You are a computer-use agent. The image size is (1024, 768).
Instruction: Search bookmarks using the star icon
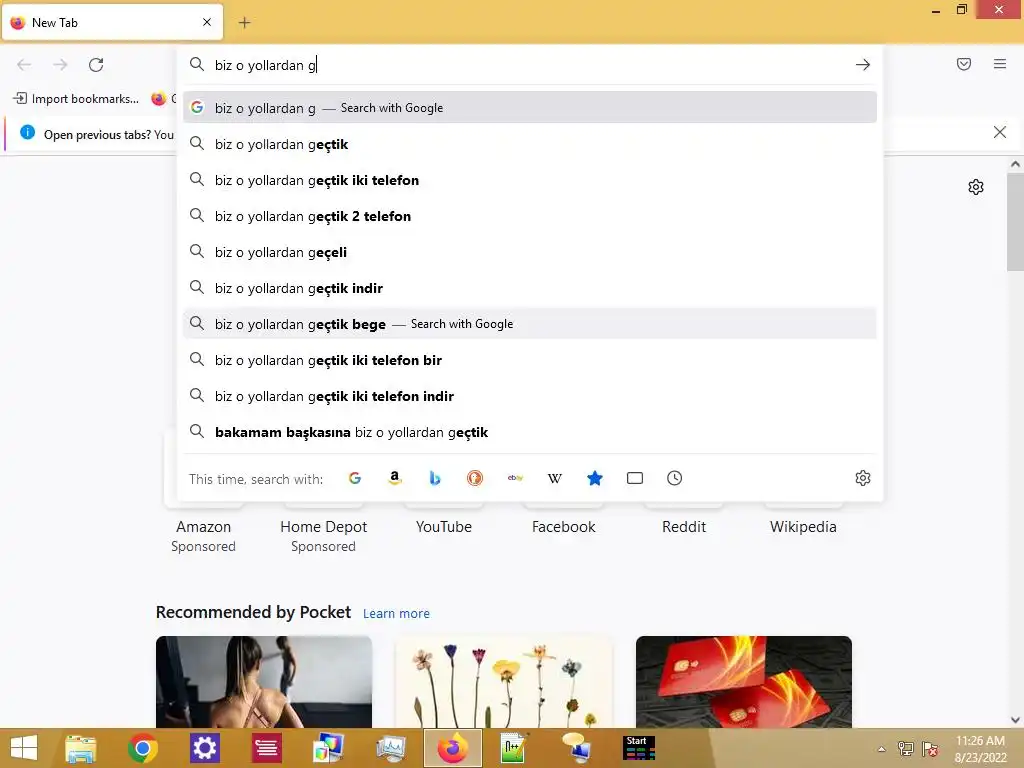coord(594,478)
